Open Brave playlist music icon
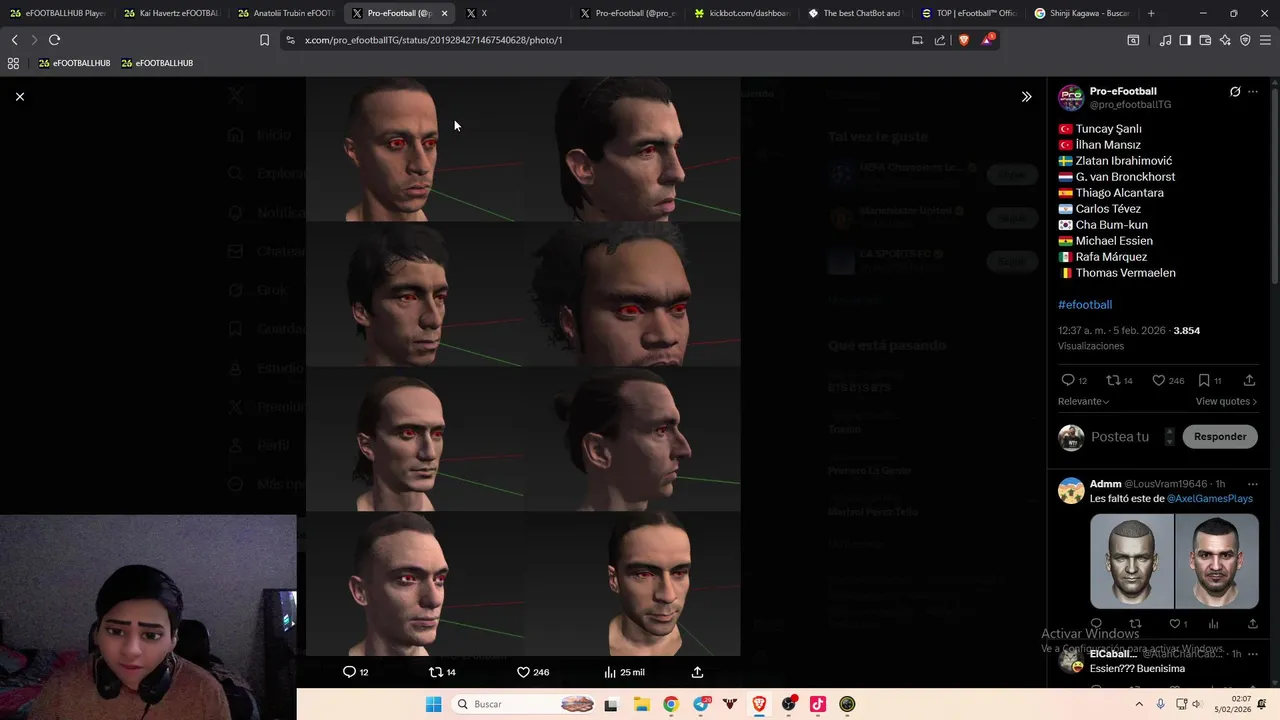 pos(1165,40)
